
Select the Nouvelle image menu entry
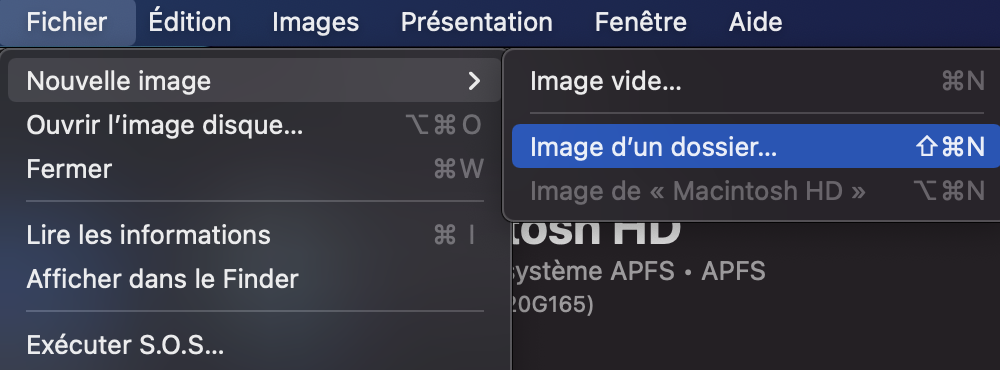click(254, 81)
